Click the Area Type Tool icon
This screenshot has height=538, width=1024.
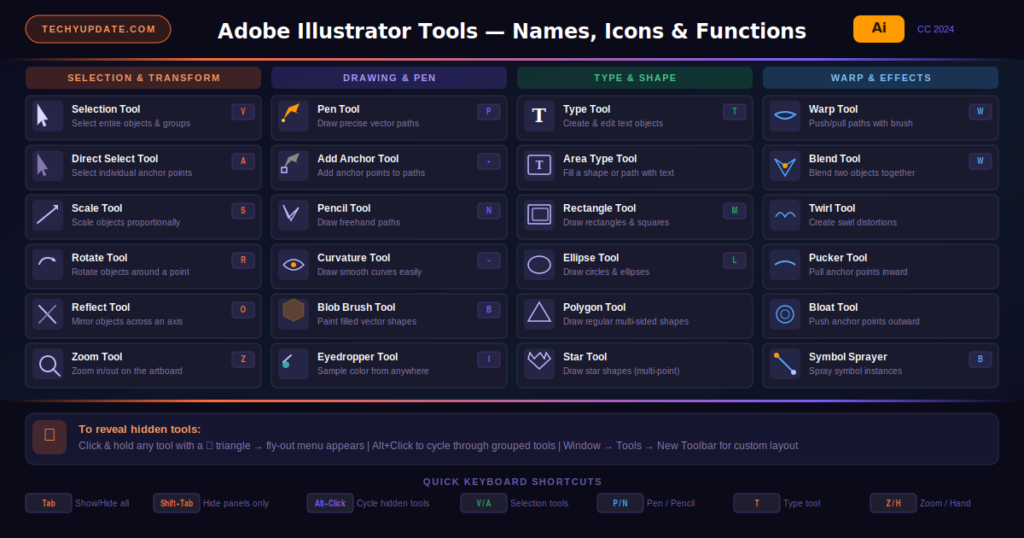click(539, 166)
